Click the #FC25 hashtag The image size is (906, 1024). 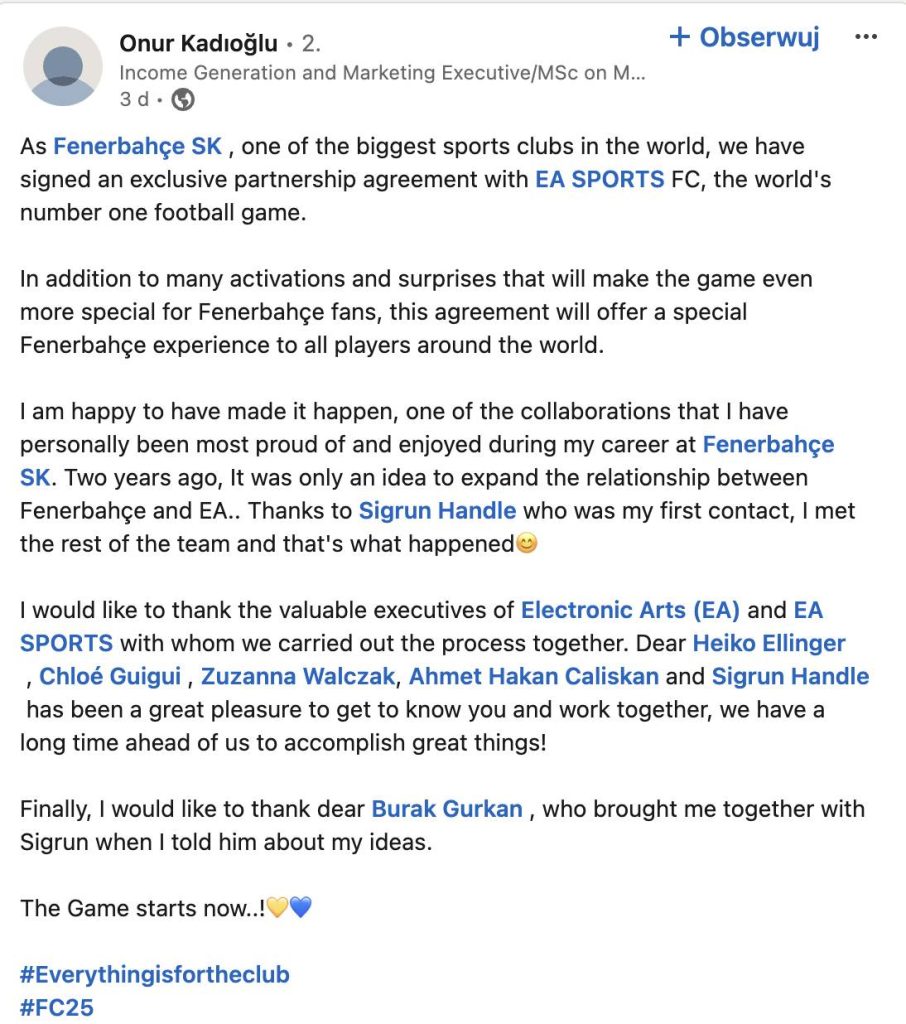click(x=57, y=1007)
